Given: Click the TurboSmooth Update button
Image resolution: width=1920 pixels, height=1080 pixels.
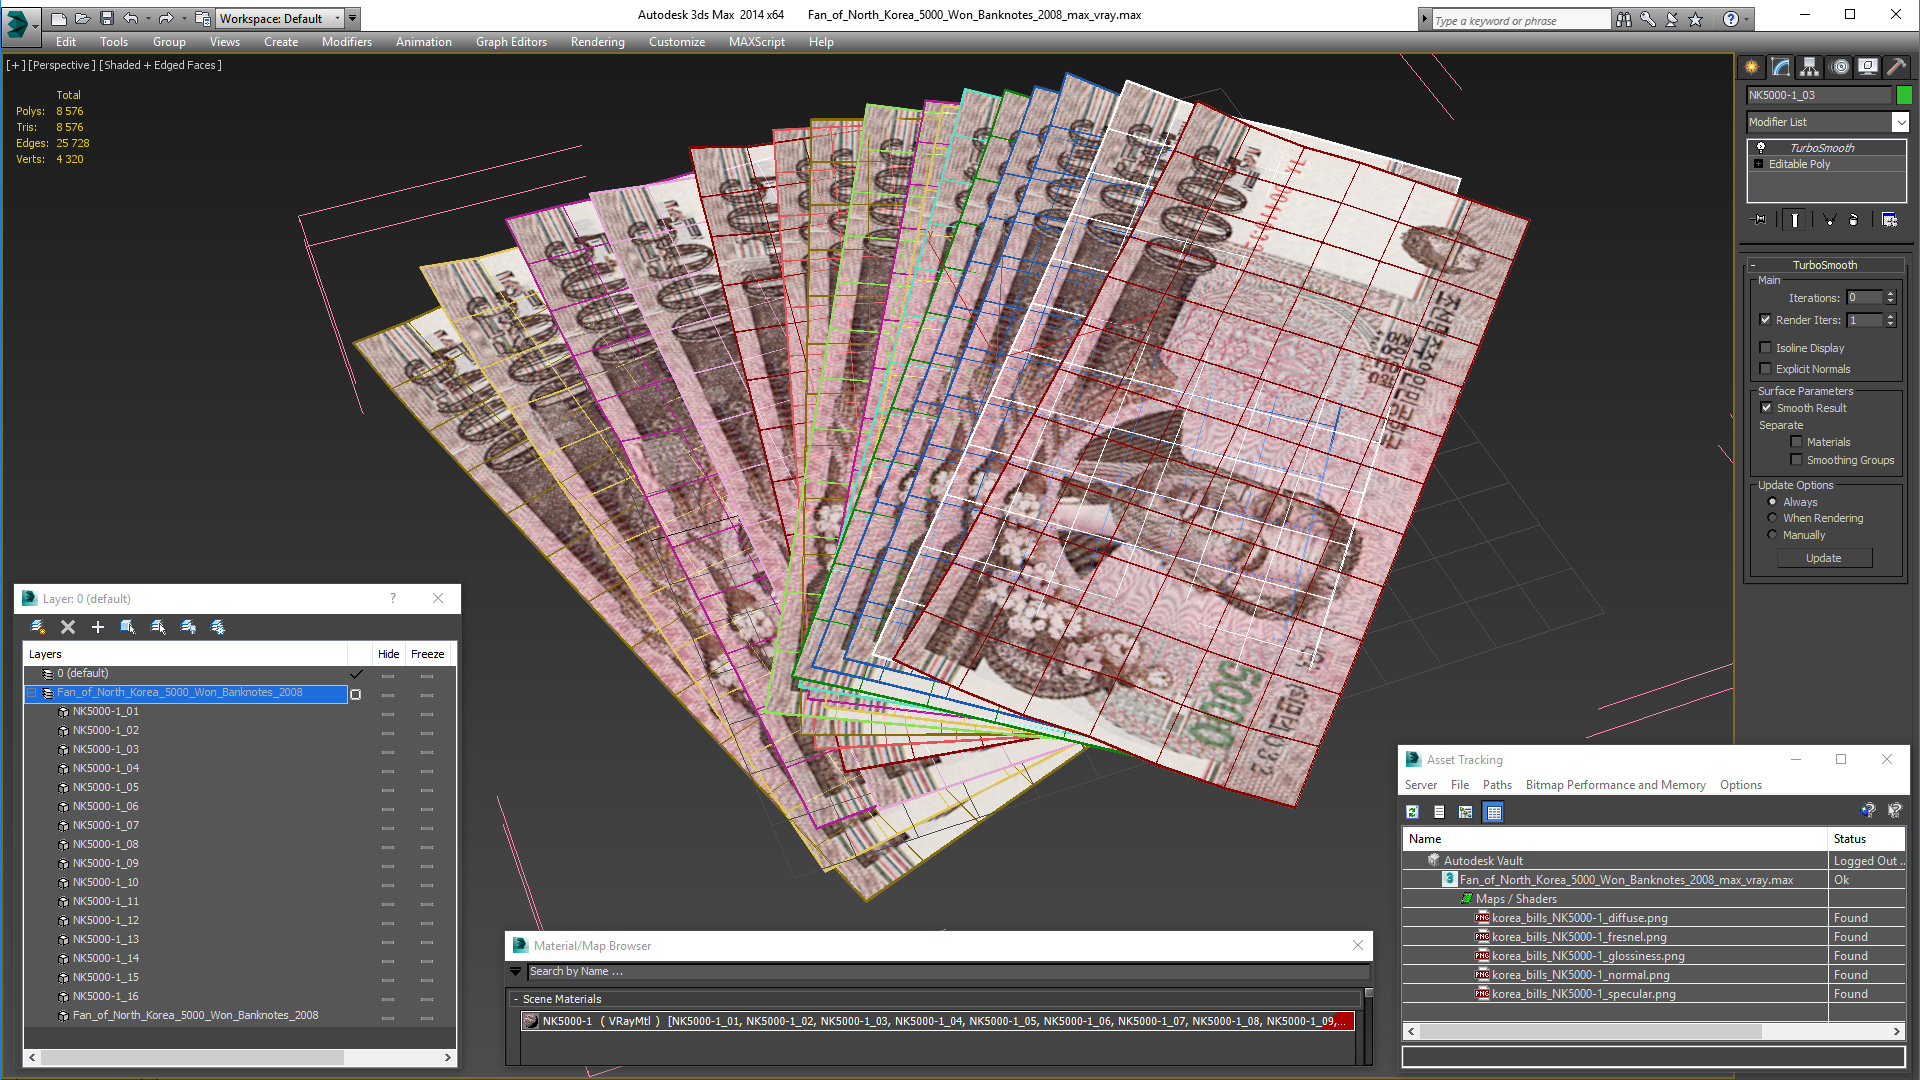Looking at the screenshot, I should tap(1823, 558).
